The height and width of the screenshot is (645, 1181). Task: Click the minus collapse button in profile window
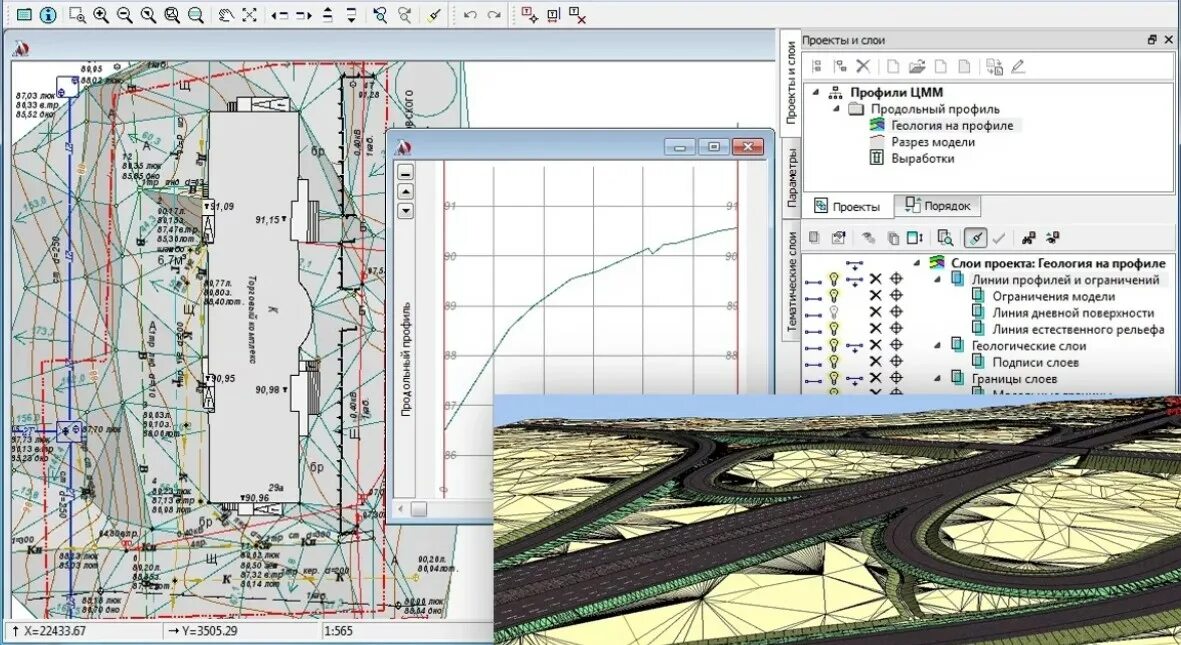405,173
